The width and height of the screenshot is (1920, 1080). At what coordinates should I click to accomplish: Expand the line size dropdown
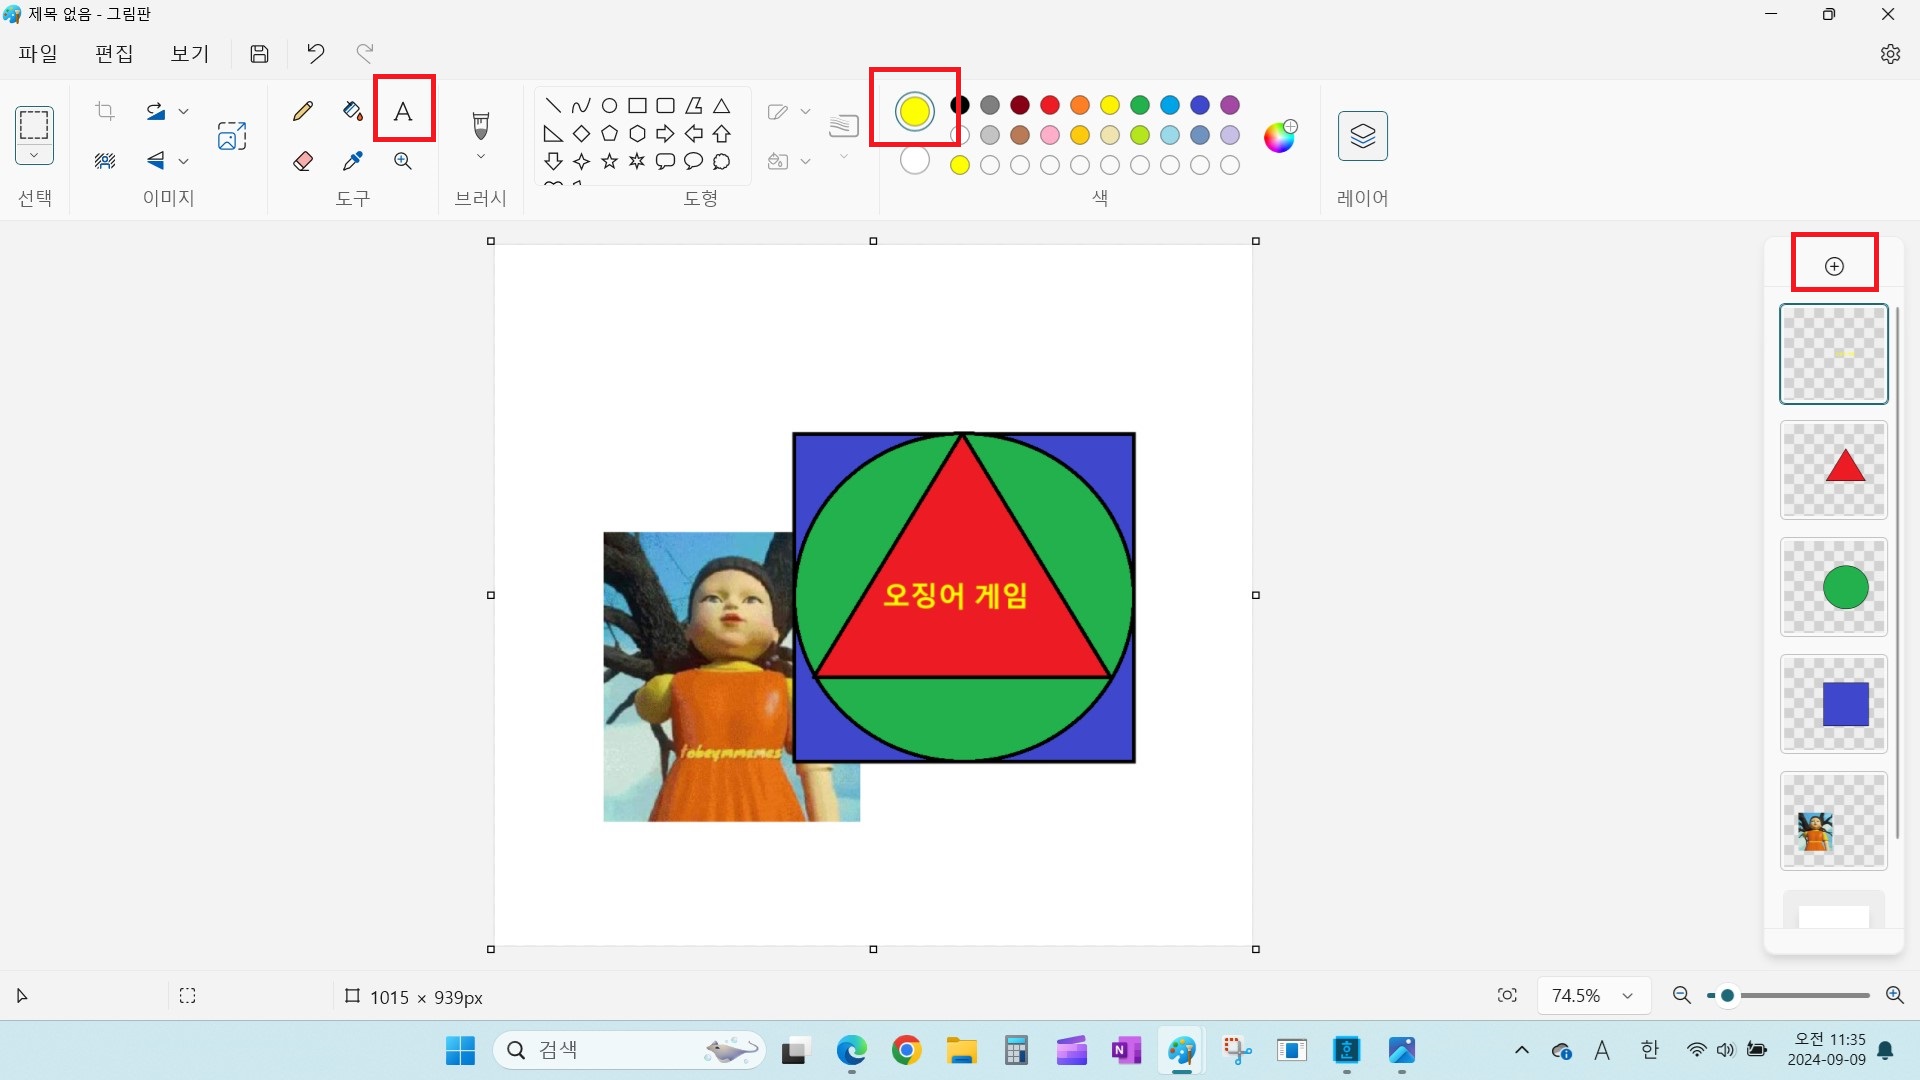844,157
